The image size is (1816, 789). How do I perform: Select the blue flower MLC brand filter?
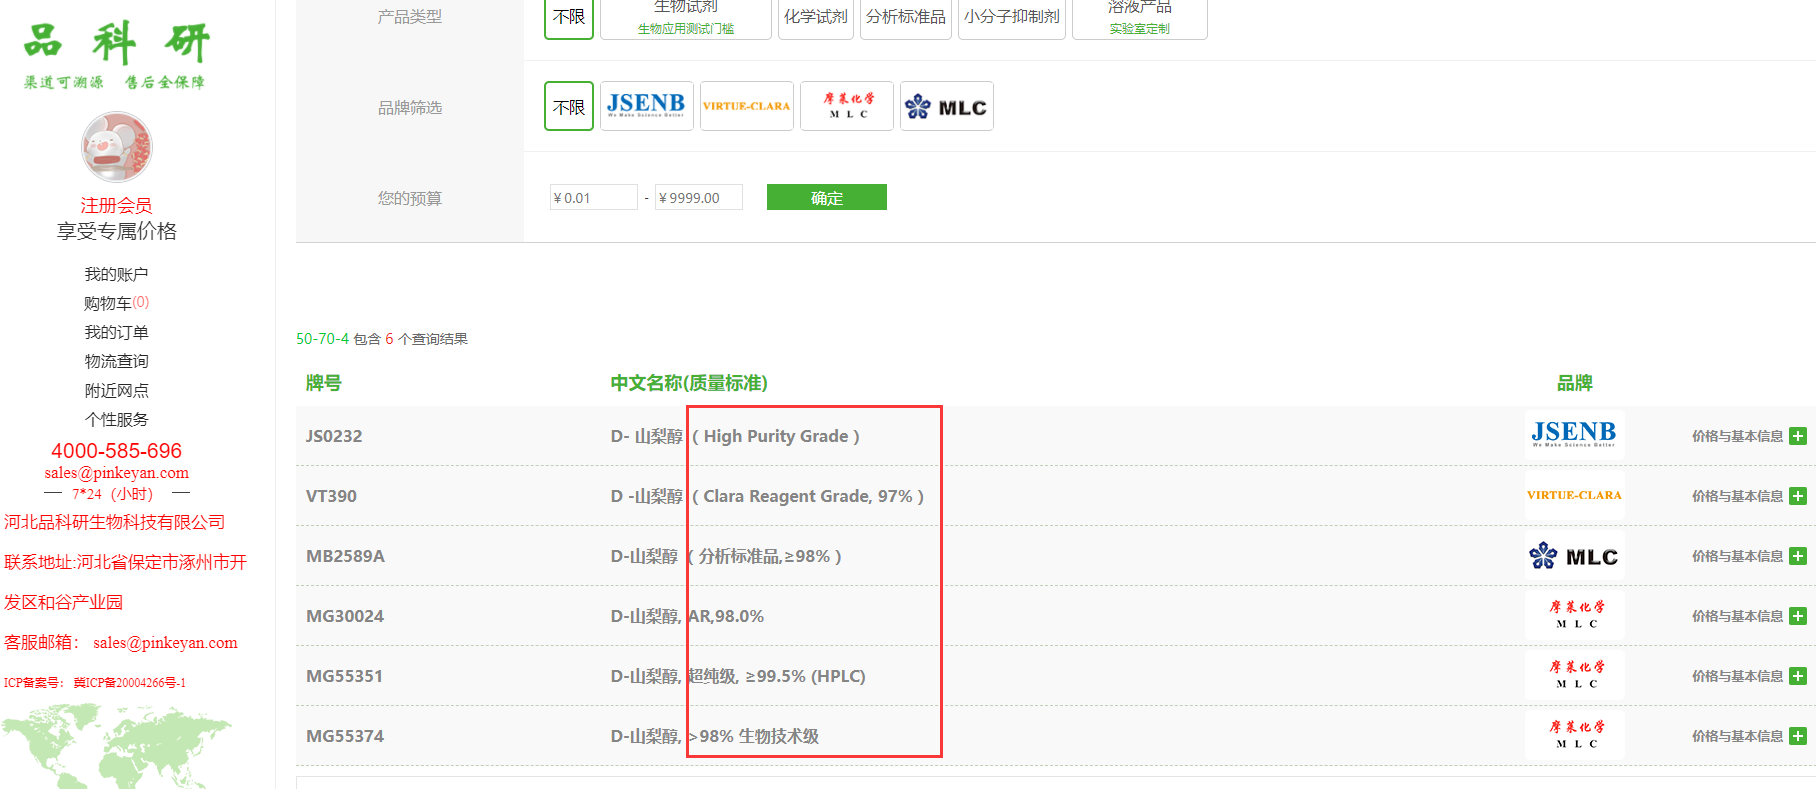(x=946, y=106)
